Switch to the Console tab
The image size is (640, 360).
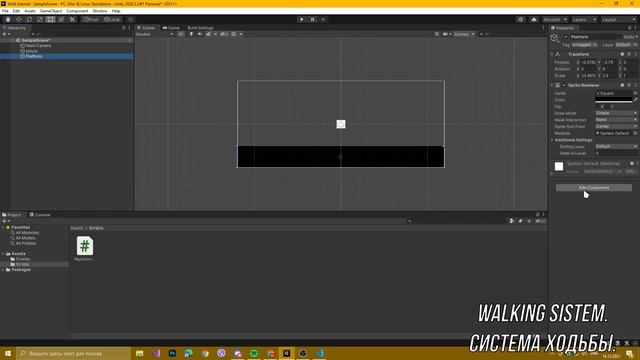tap(40, 215)
